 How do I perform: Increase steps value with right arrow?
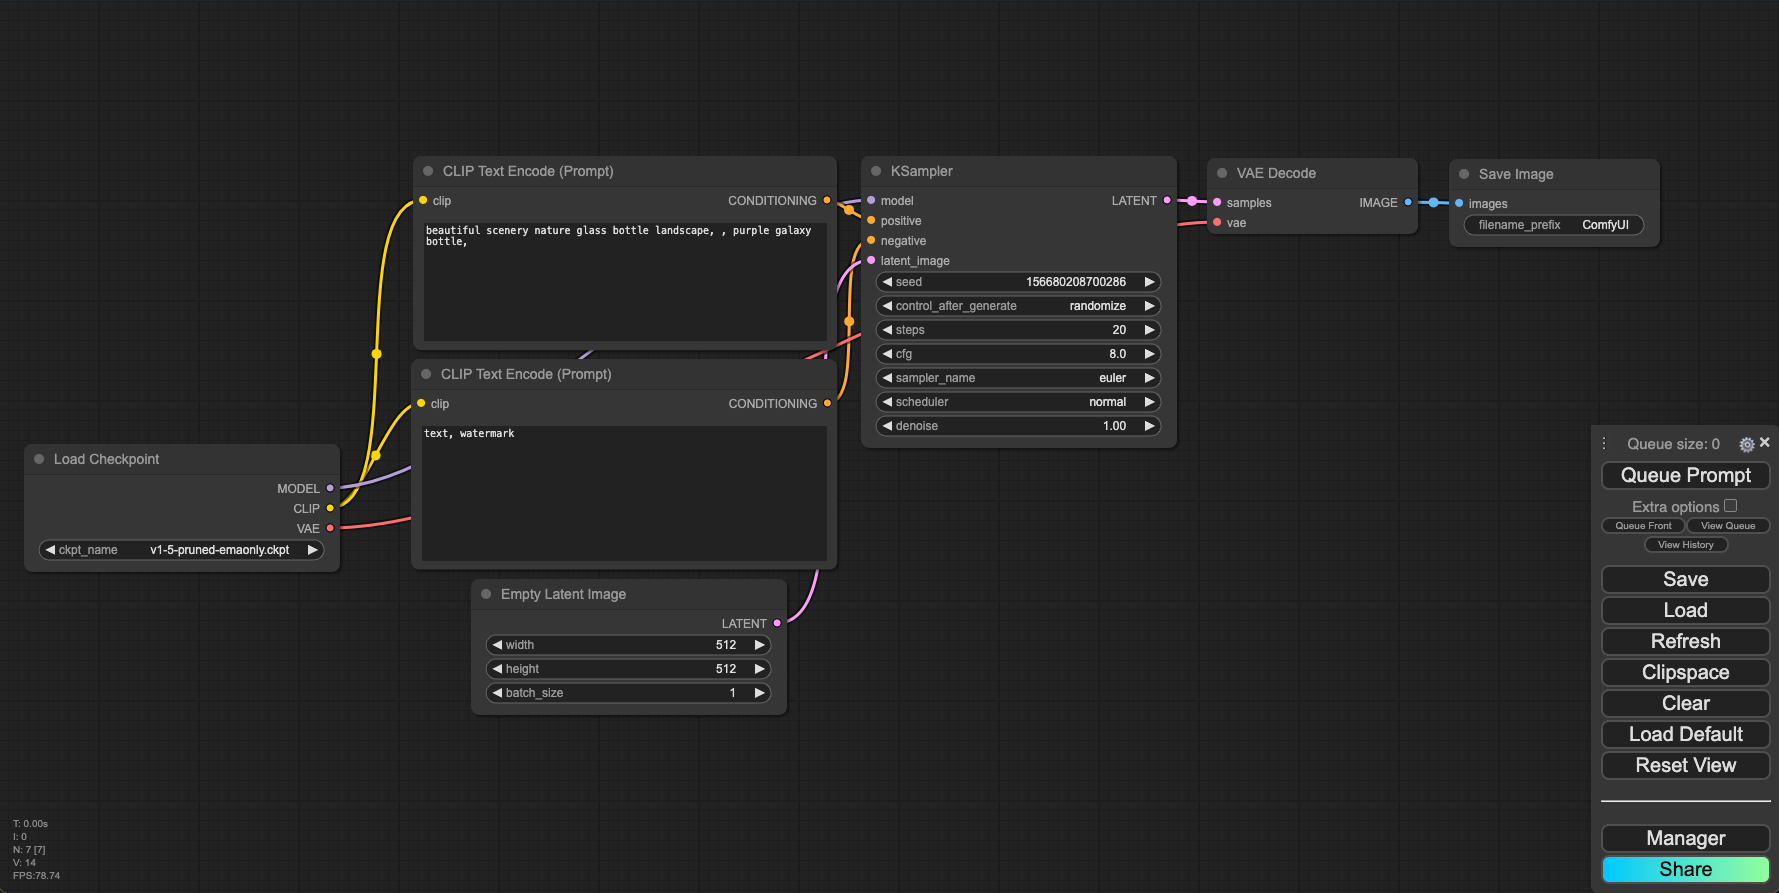pyautogui.click(x=1149, y=330)
